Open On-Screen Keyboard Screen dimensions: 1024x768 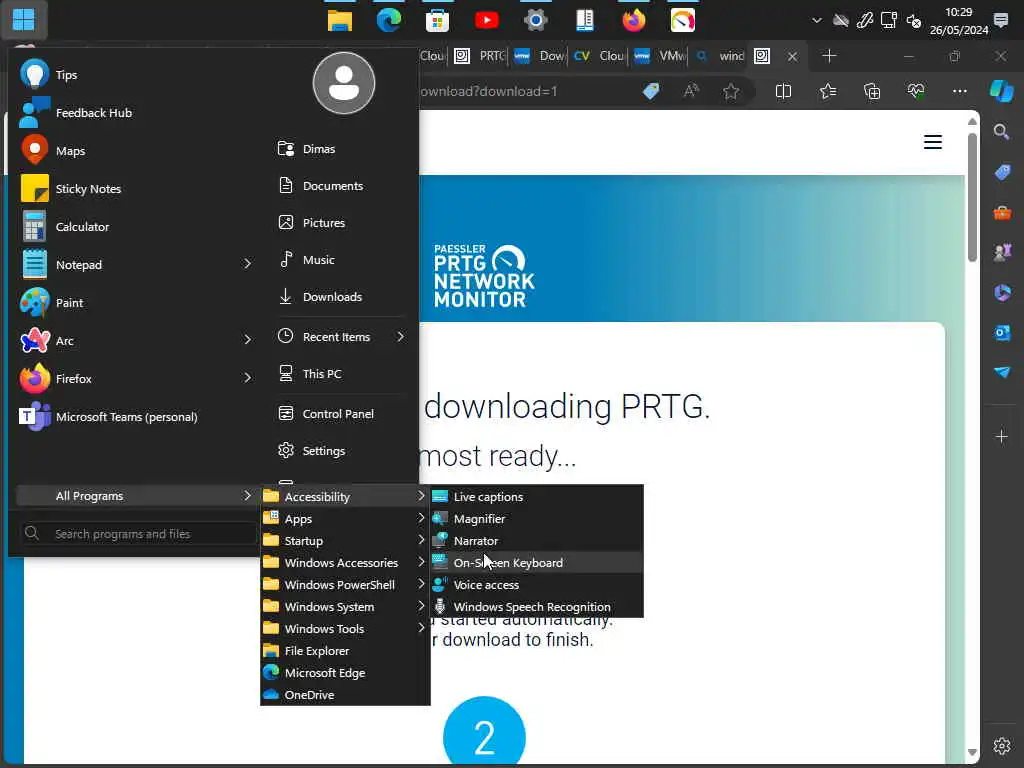tap(536, 563)
